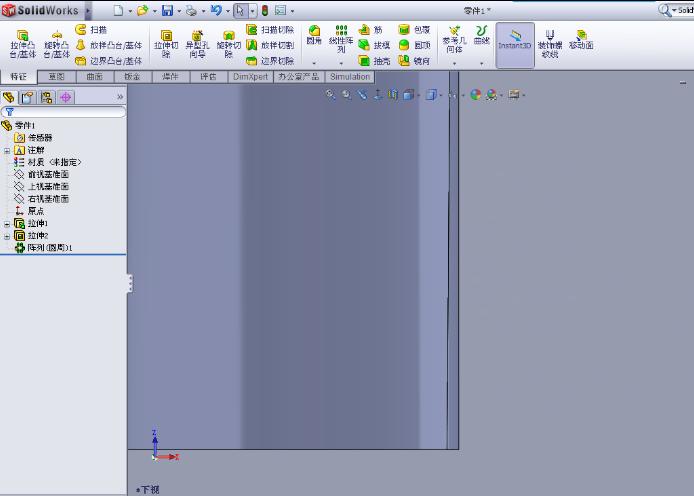The height and width of the screenshot is (496, 694).
Task: Switch to the 评估 evaluate tab
Action: (208, 77)
